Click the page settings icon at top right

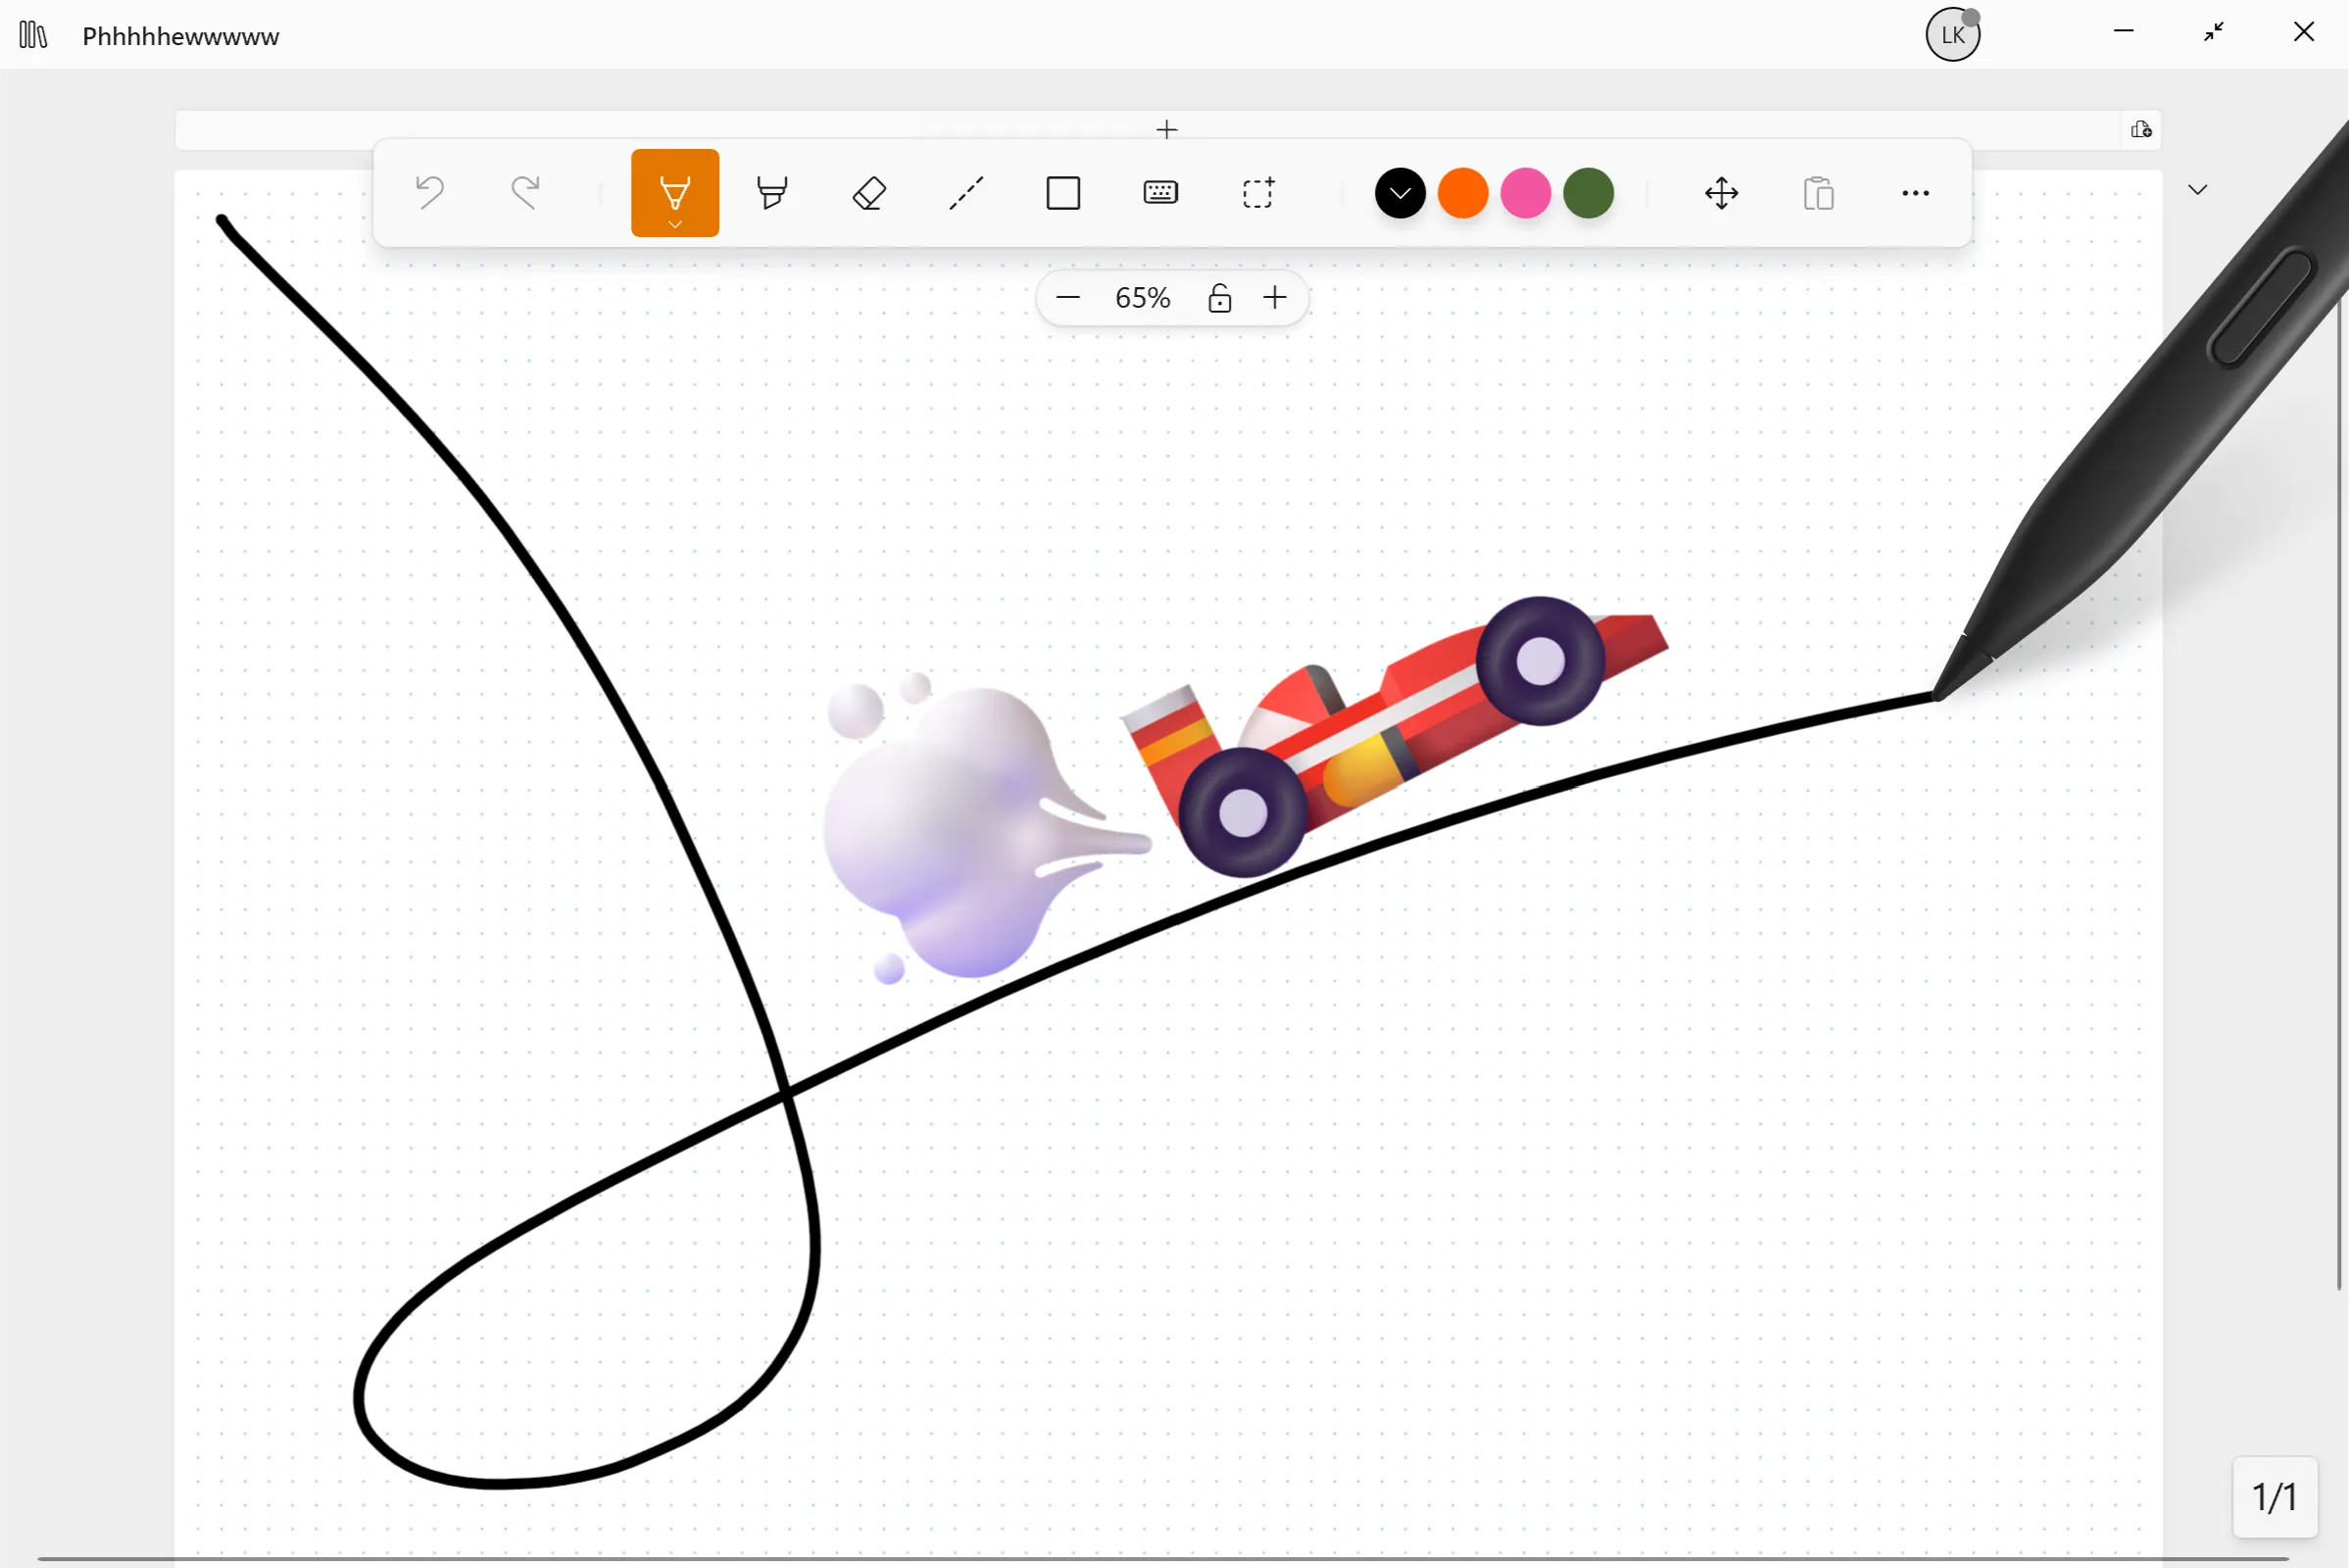pyautogui.click(x=2141, y=129)
